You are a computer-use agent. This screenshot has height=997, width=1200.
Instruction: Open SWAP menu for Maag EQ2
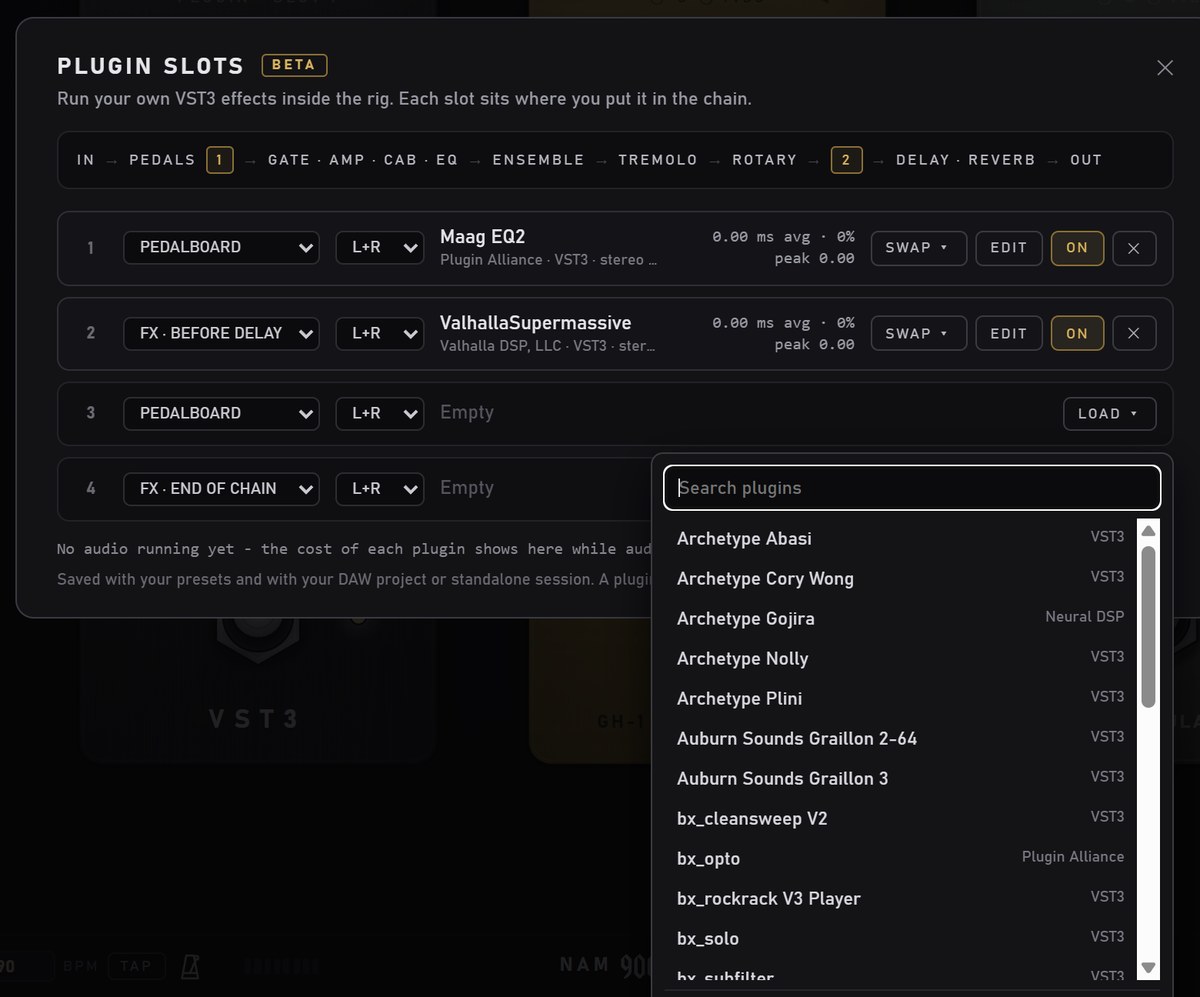pos(919,248)
